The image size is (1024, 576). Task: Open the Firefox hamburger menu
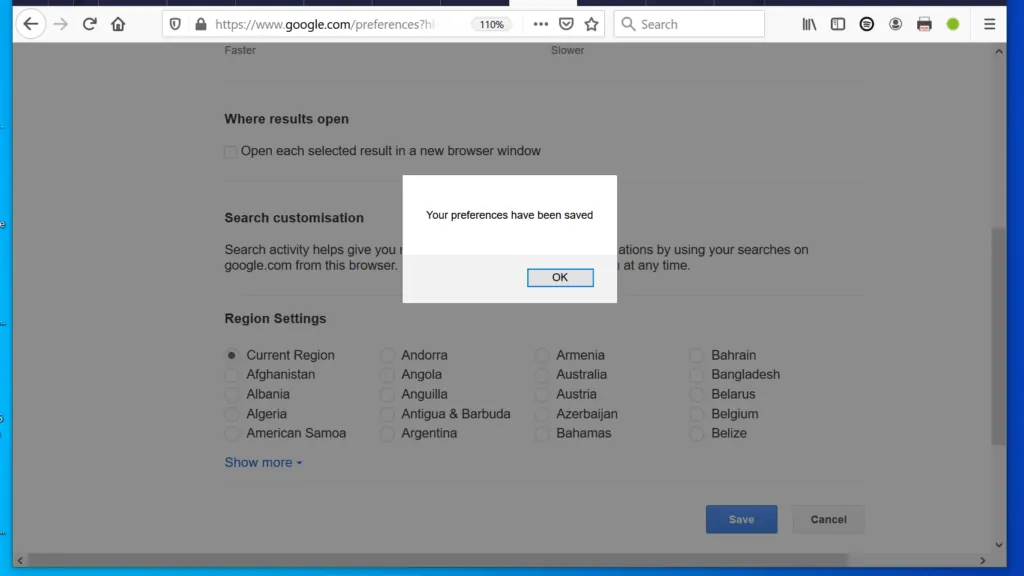tap(989, 24)
